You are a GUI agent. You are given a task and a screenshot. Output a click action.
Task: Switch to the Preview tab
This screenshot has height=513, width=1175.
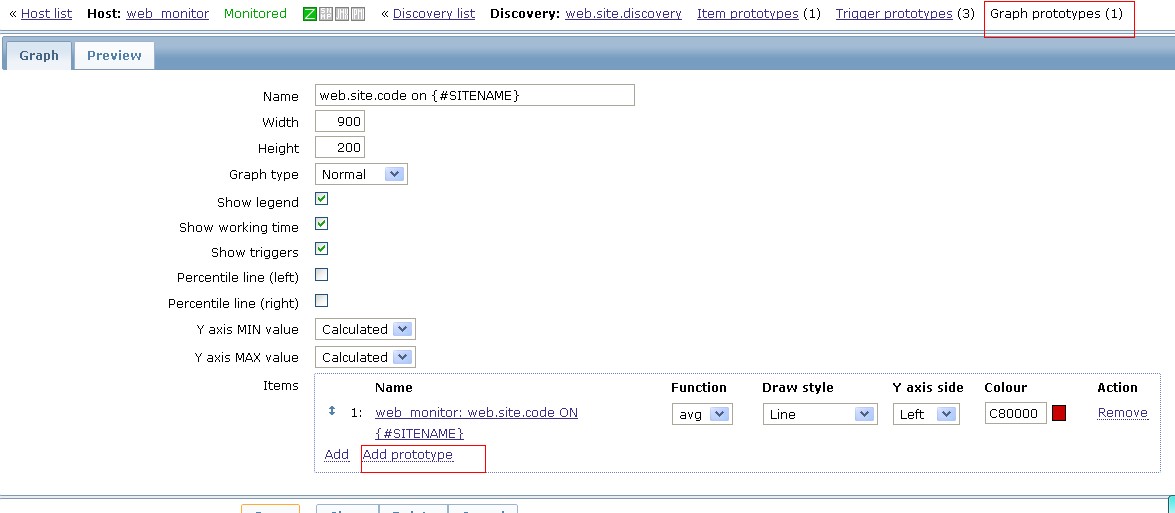point(114,55)
